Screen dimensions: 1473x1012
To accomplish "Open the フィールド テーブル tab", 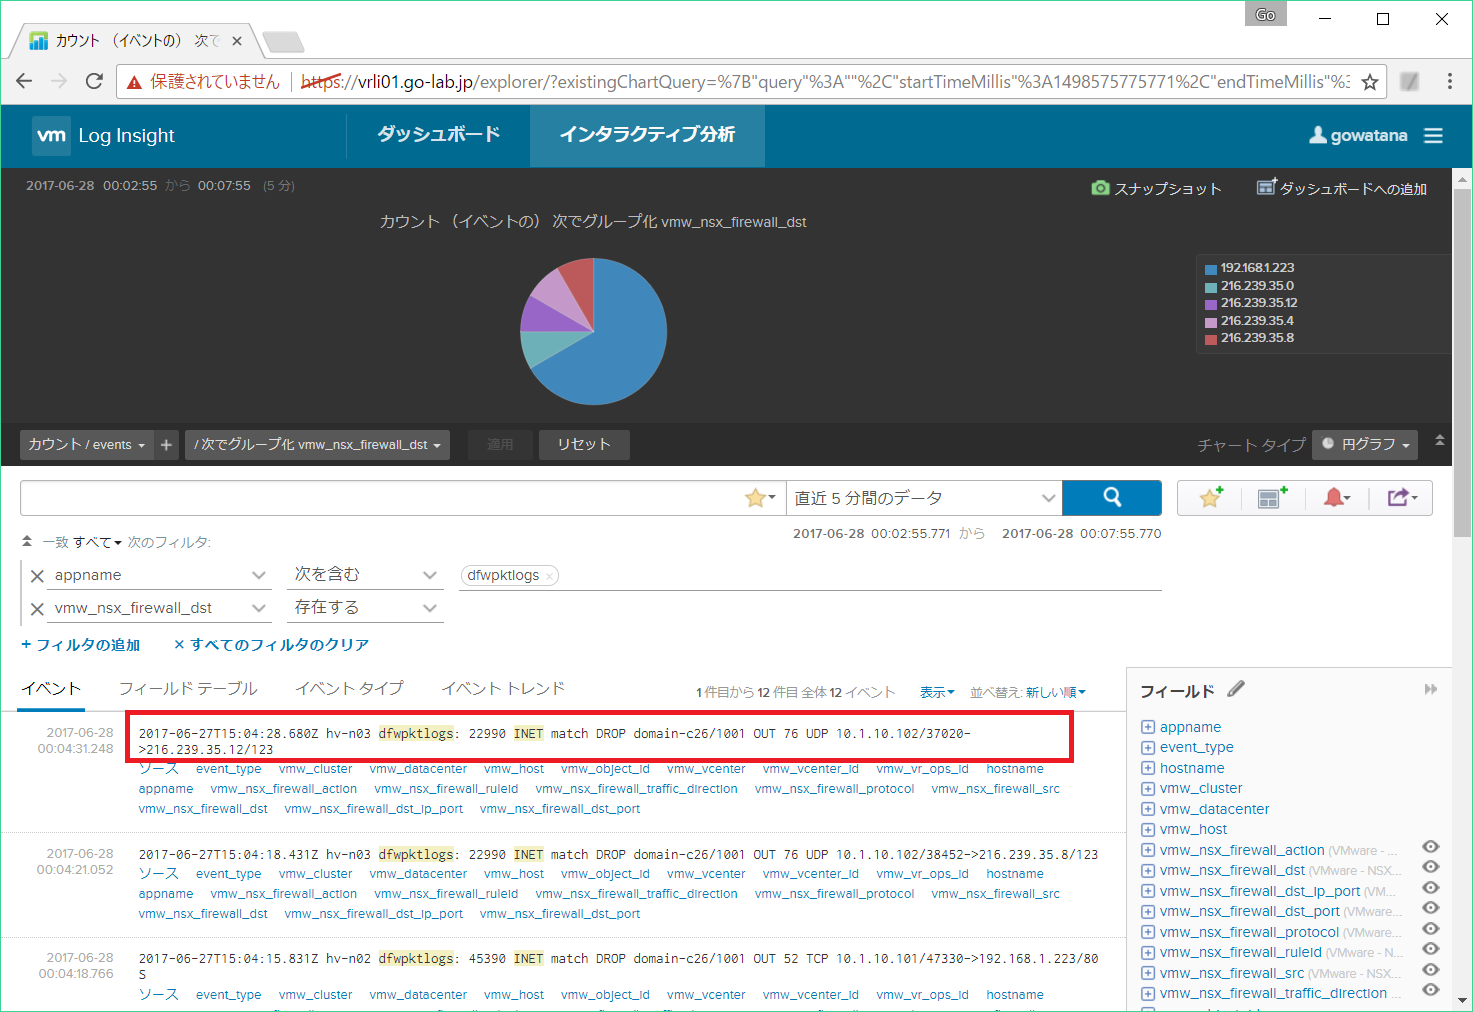I will point(188,689).
